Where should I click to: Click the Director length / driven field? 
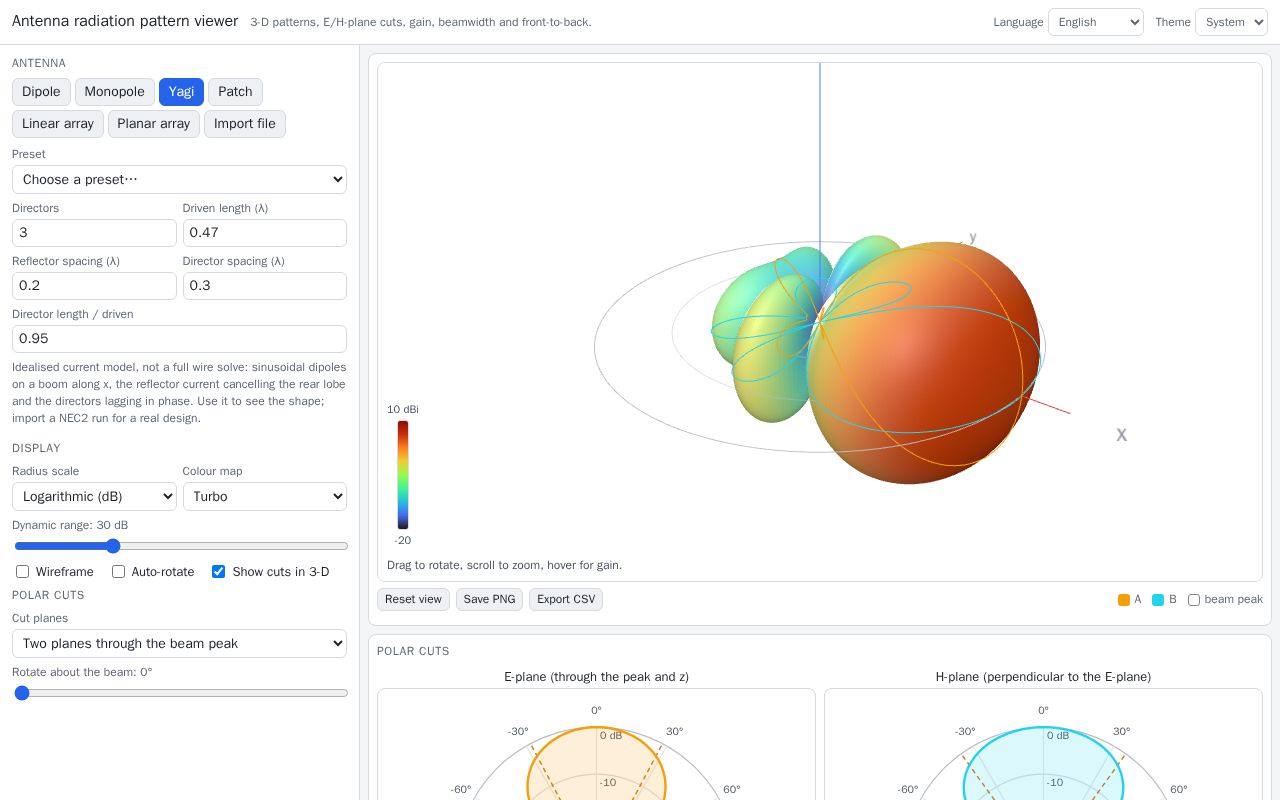[179, 339]
